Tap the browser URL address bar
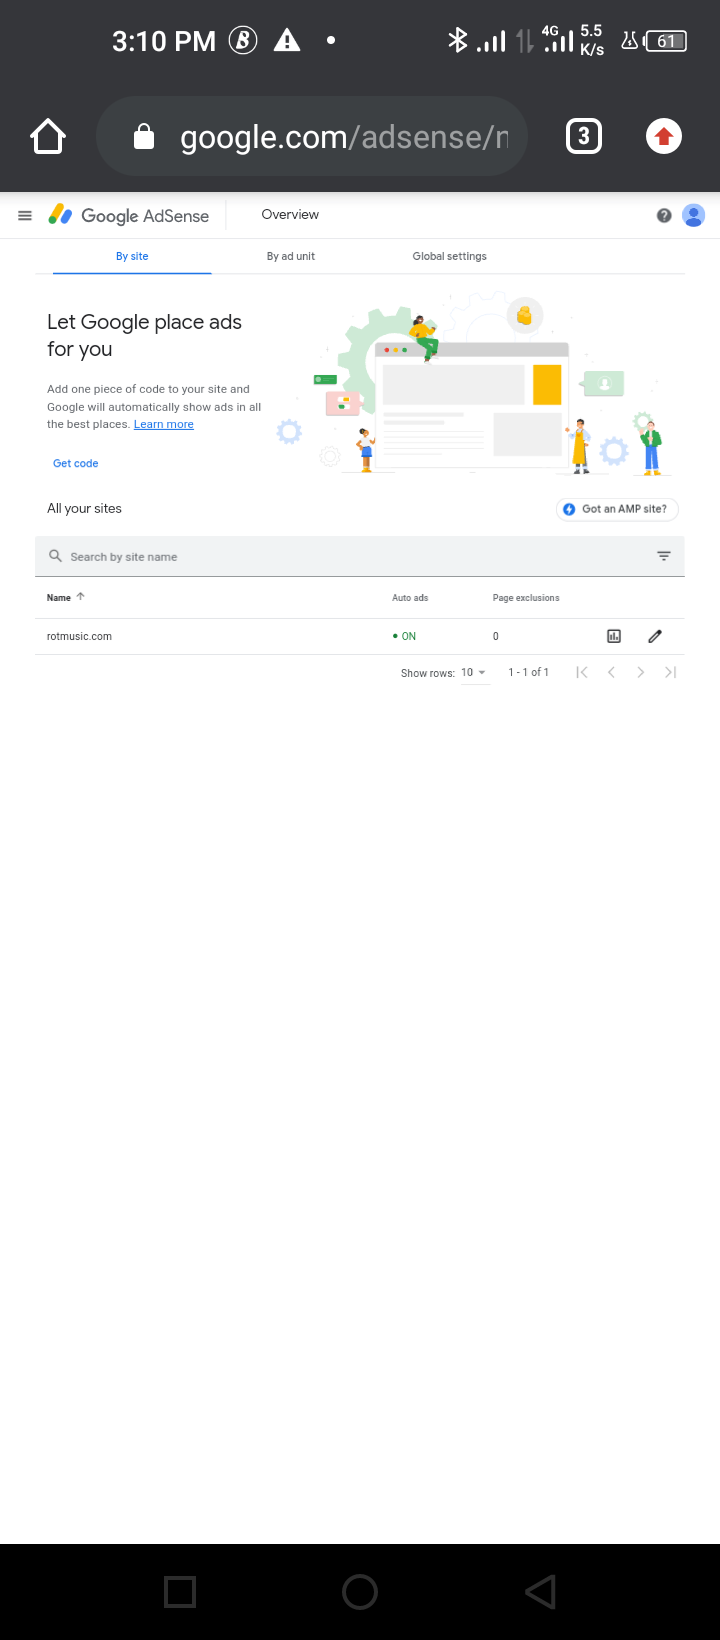The width and height of the screenshot is (720, 1640). 312,136
